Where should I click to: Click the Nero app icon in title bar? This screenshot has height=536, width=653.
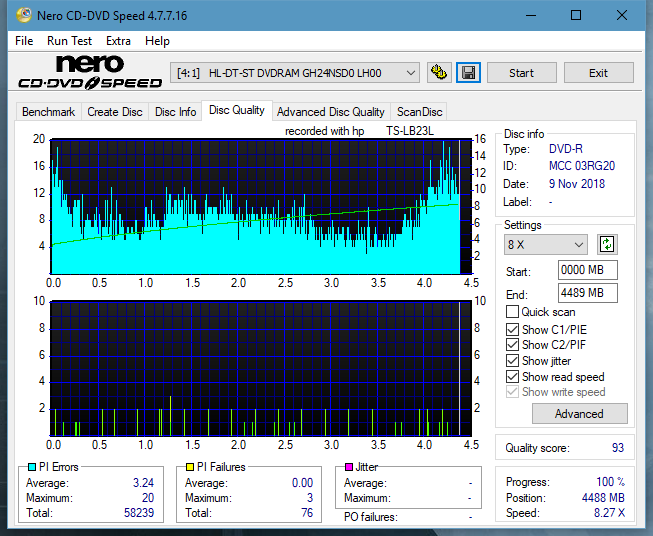(x=24, y=15)
